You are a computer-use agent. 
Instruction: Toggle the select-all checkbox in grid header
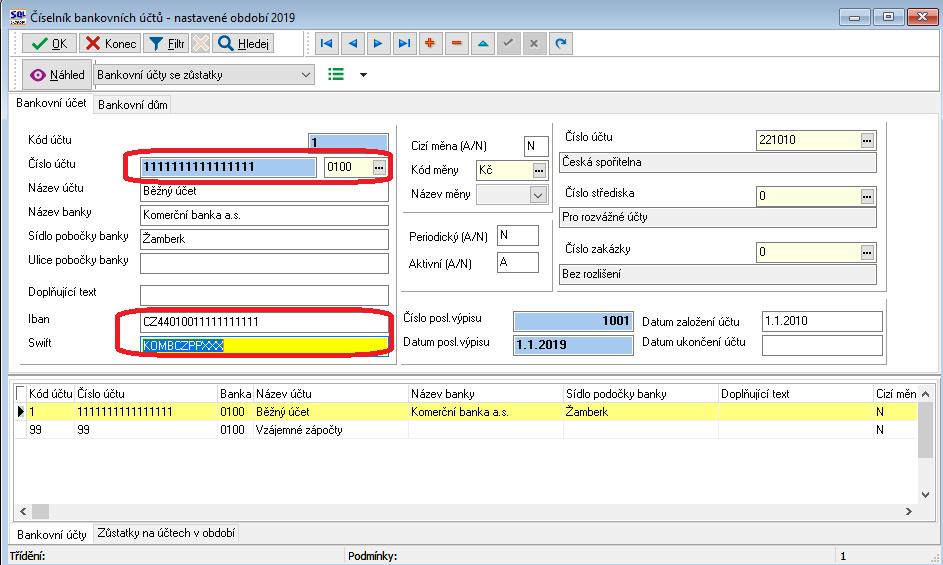pos(21,394)
